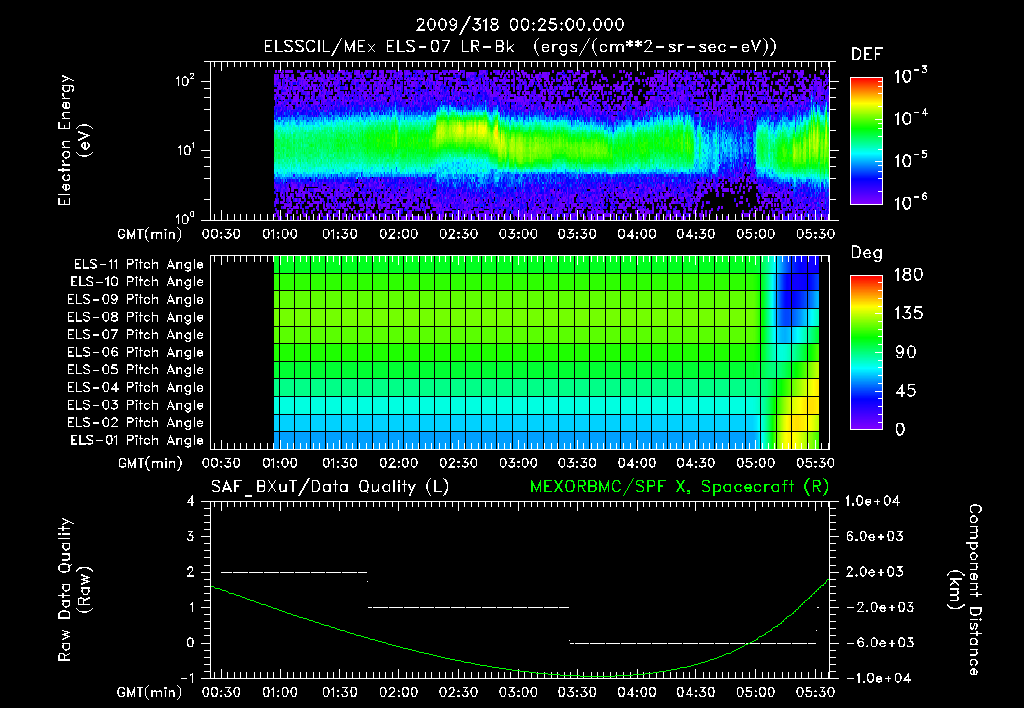Select the ELS-04 Pitch Angle row label
Screen dimensions: 1024x708
(x=135, y=387)
